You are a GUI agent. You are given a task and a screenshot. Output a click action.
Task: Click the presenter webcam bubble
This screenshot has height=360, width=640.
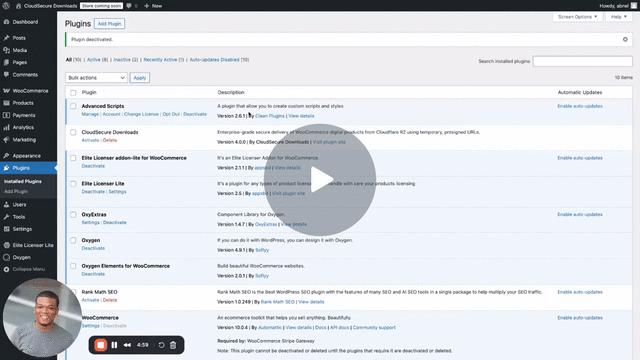[x=42, y=318]
